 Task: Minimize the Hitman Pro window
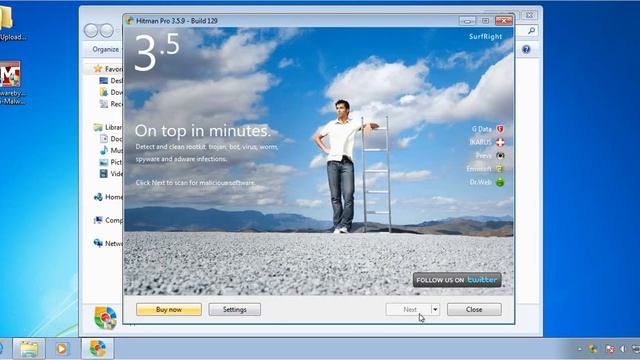[x=467, y=20]
